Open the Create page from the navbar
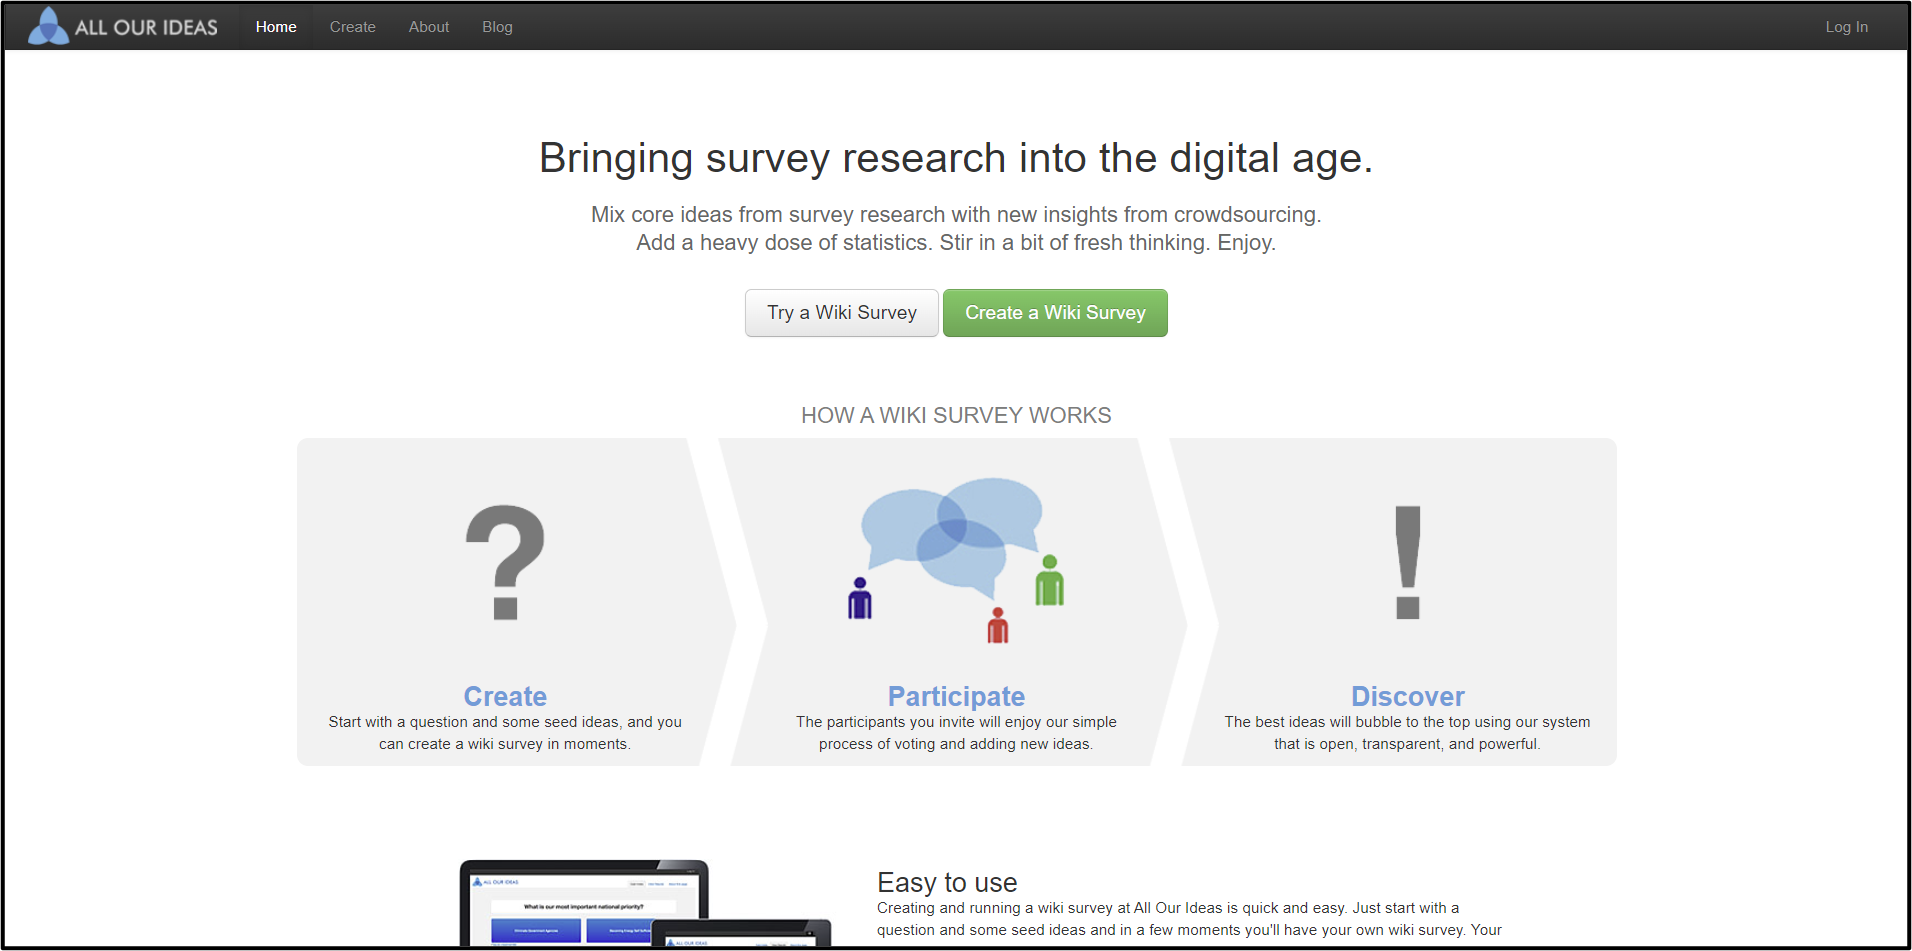1912x951 pixels. coord(352,26)
